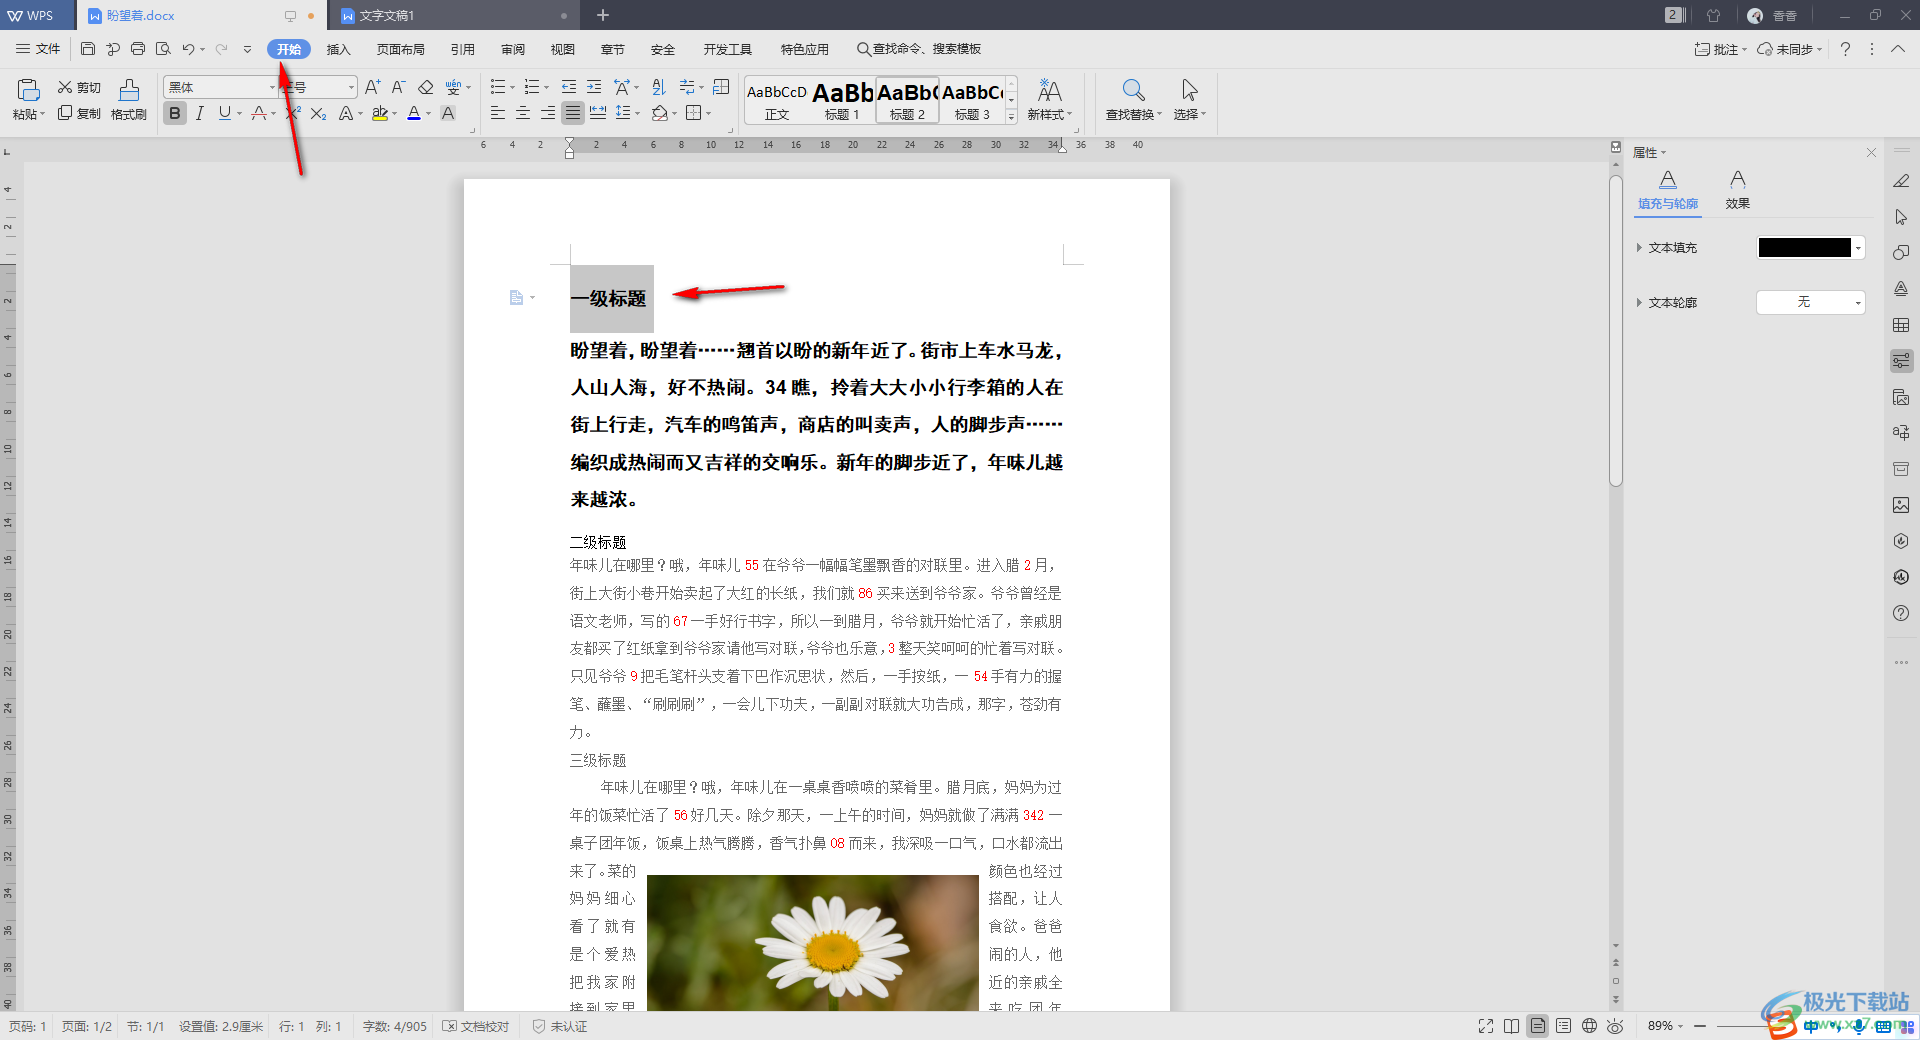Viewport: 1920px width, 1040px height.
Task: Click the 批注 button
Action: tap(1720, 49)
